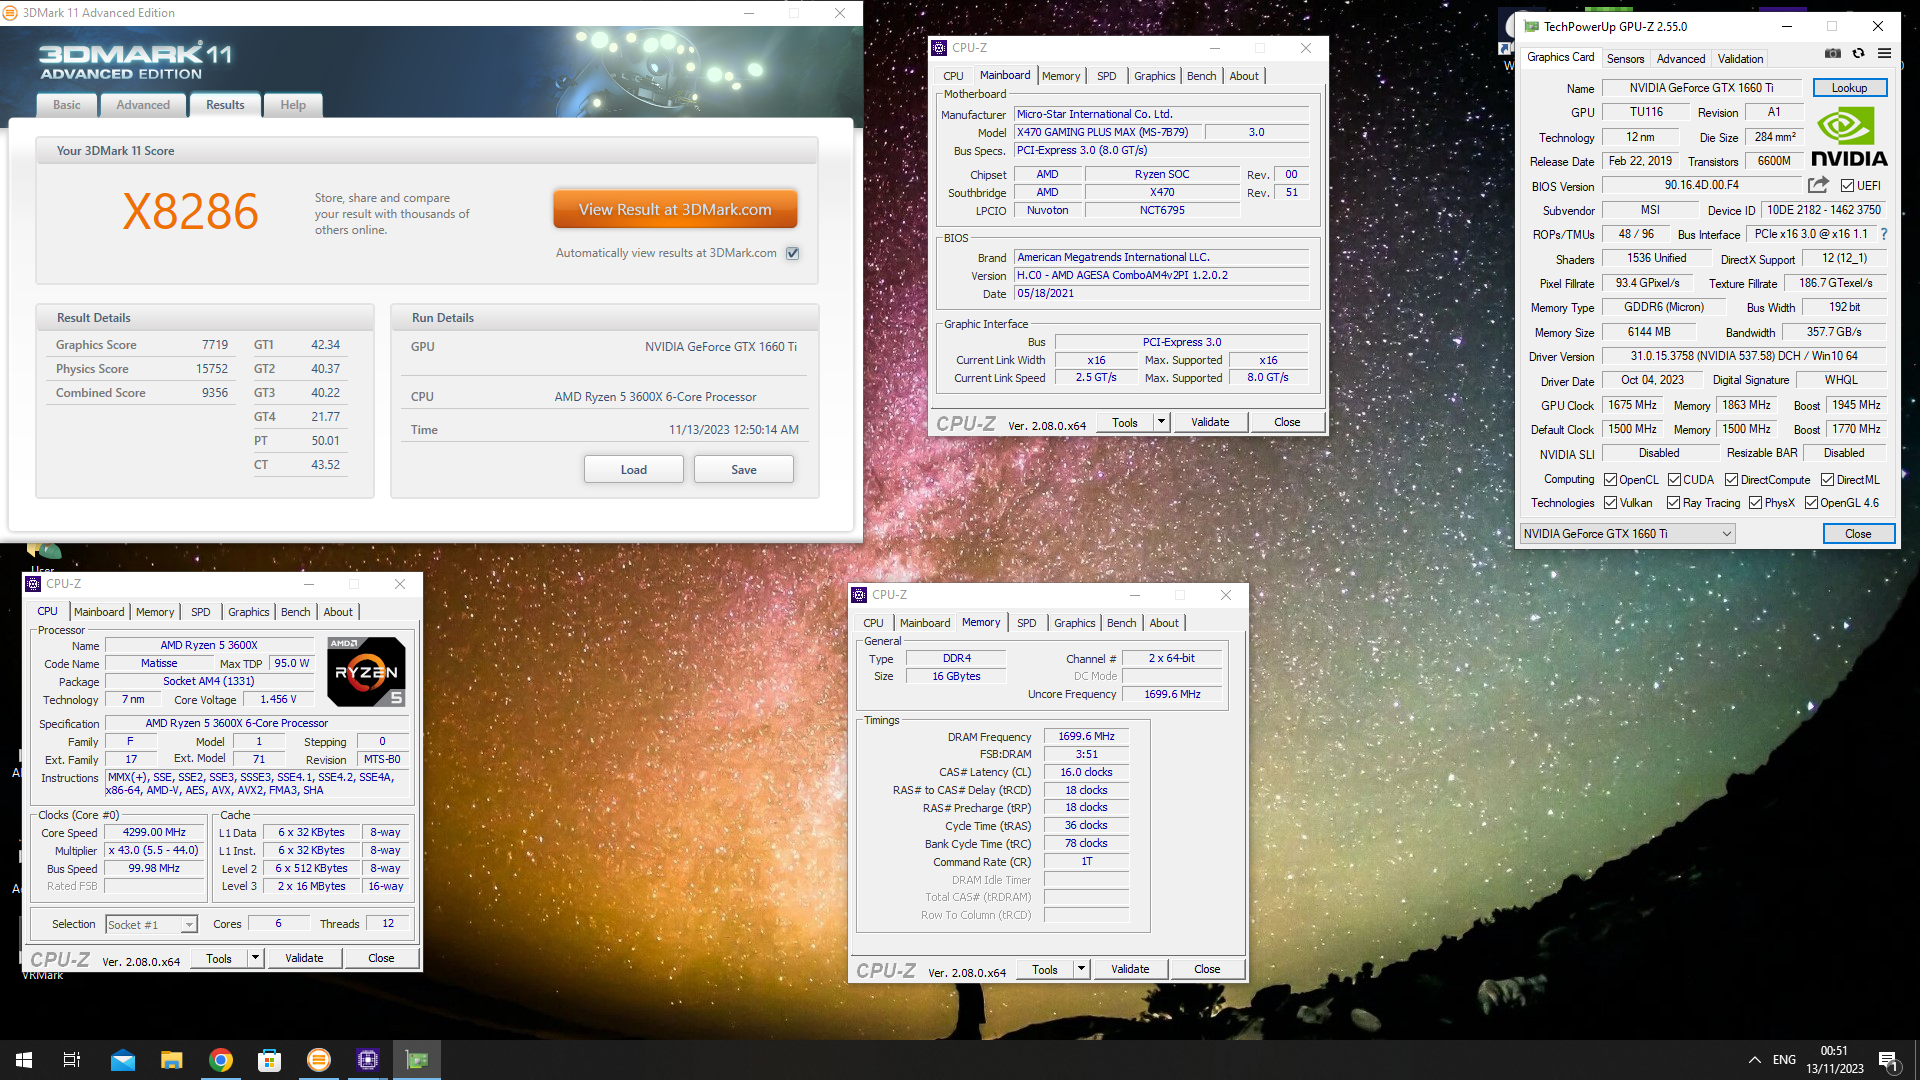
Task: Click the Ryzen 5 logo in CPU-Z
Action: [366, 672]
